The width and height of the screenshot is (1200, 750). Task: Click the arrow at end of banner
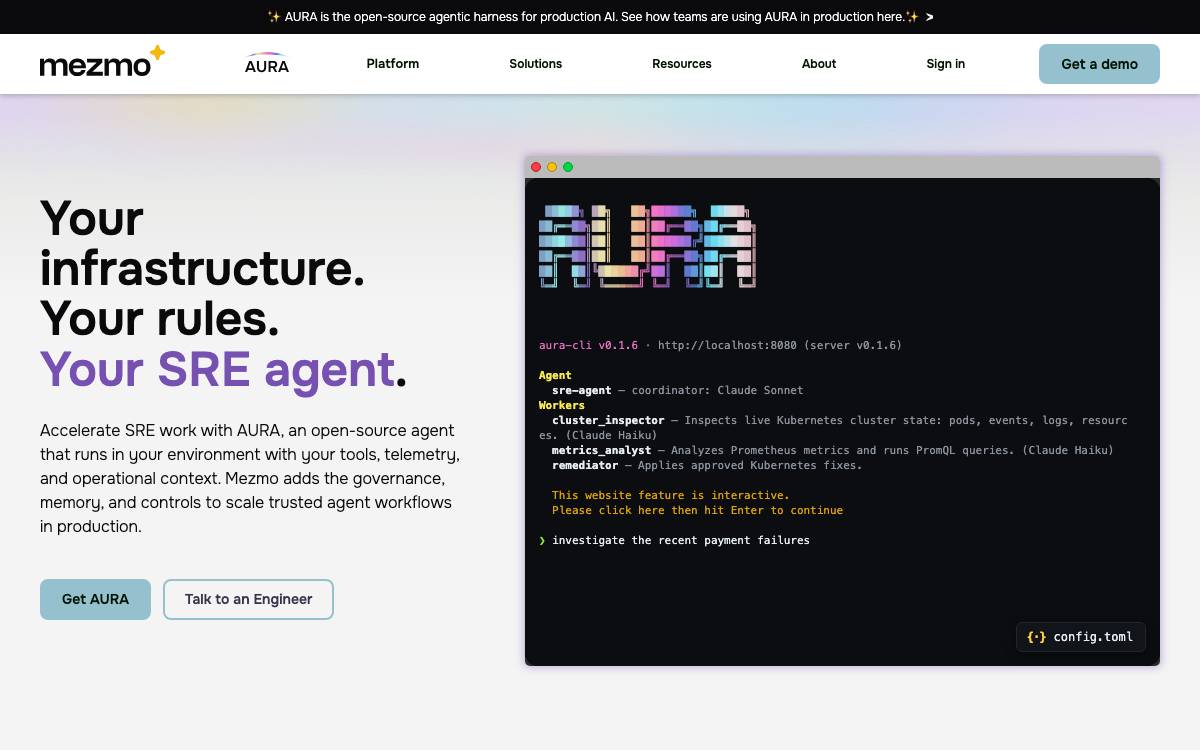click(x=930, y=17)
